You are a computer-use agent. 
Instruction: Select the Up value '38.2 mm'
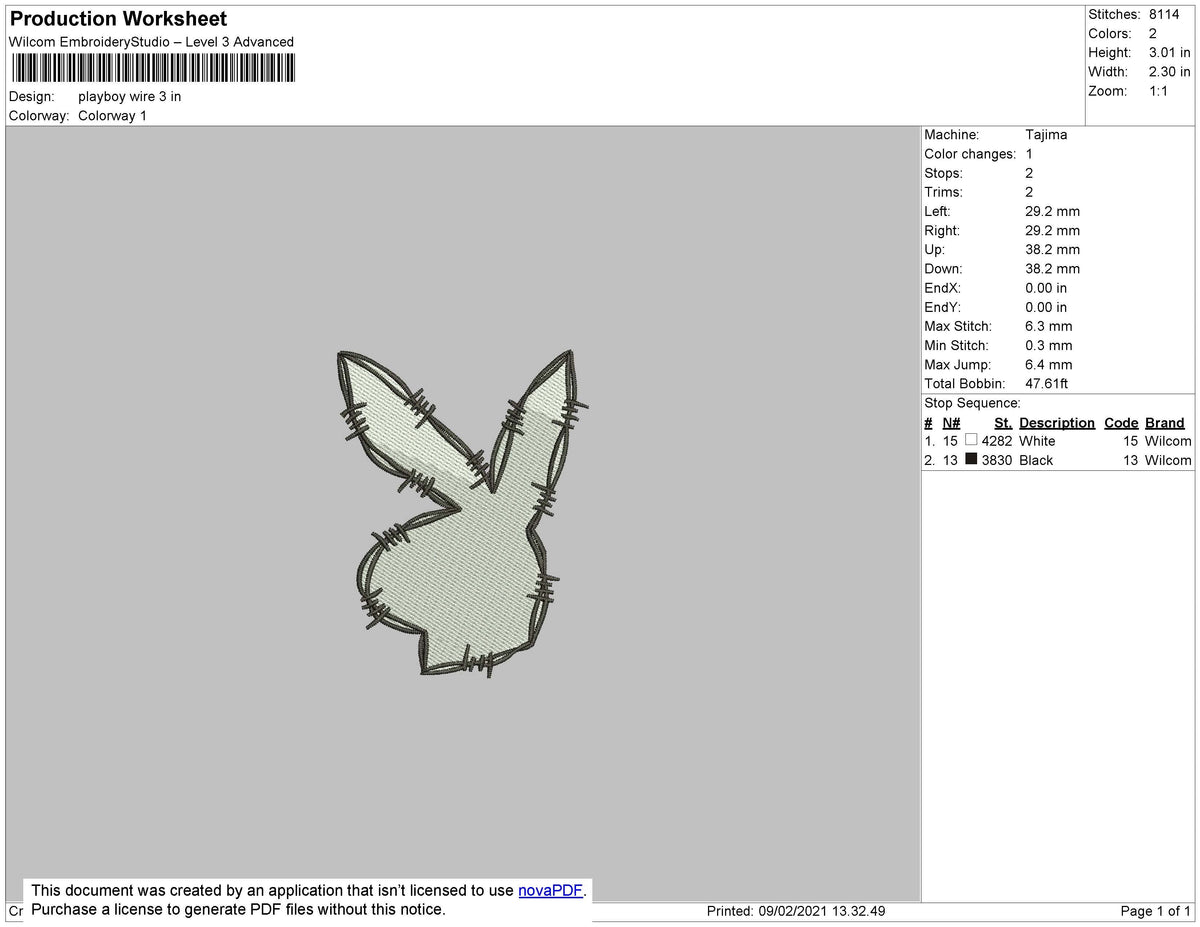point(1052,250)
